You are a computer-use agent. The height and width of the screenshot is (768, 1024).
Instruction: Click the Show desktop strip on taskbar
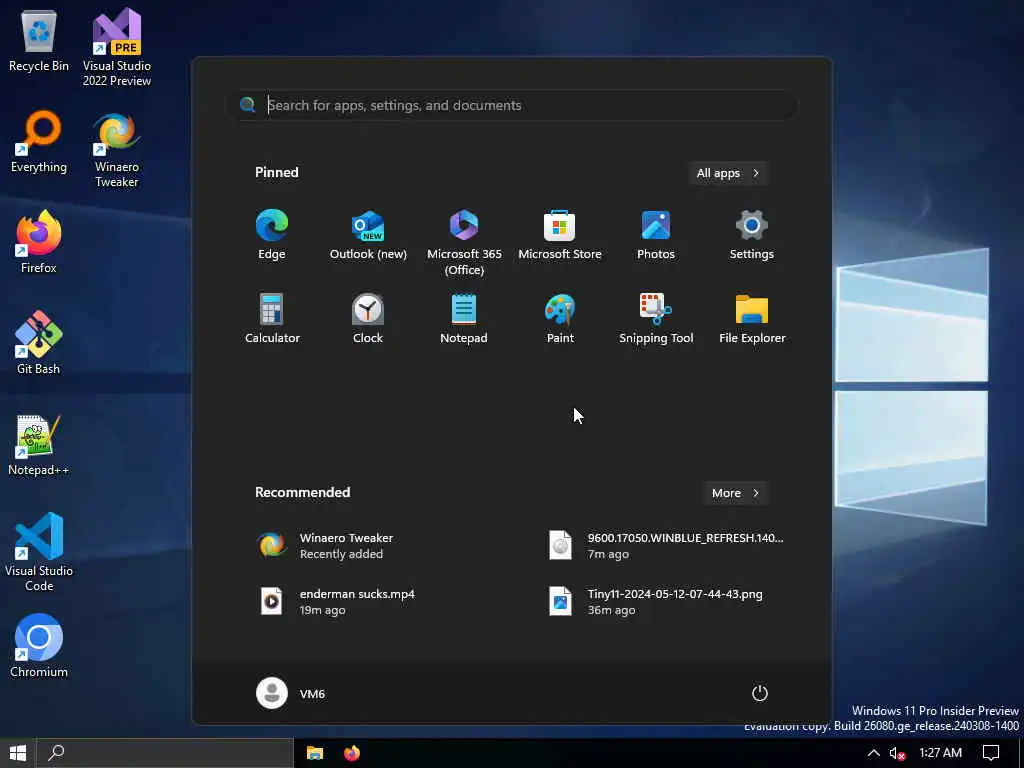1021,753
